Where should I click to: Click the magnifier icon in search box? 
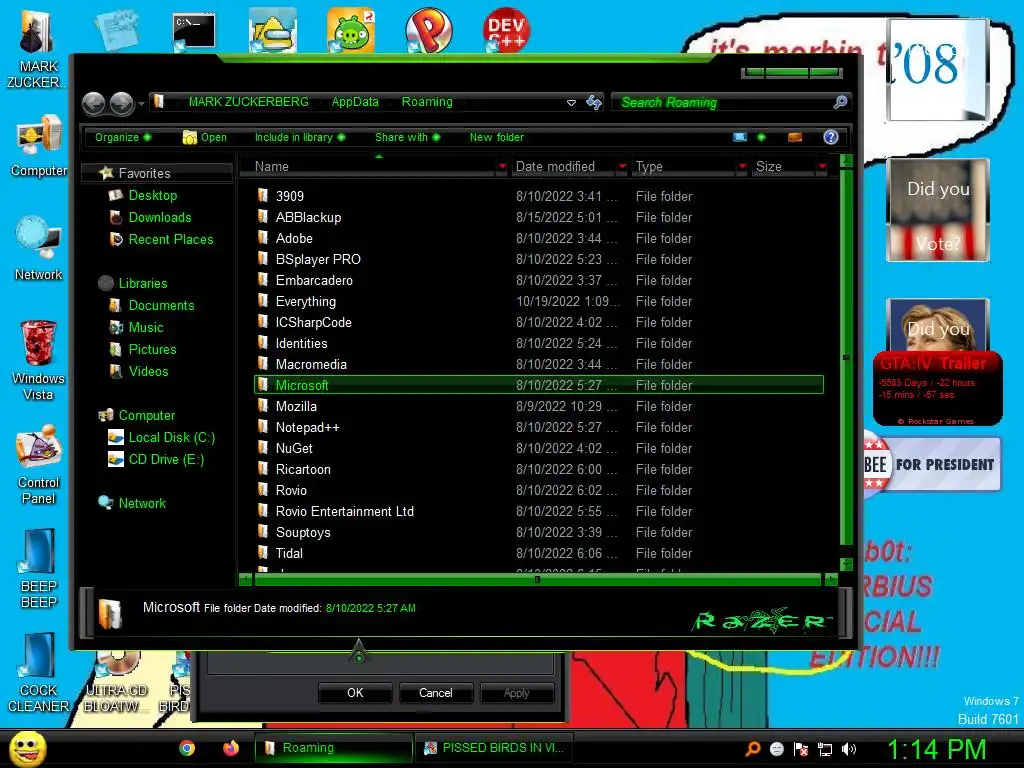point(840,102)
